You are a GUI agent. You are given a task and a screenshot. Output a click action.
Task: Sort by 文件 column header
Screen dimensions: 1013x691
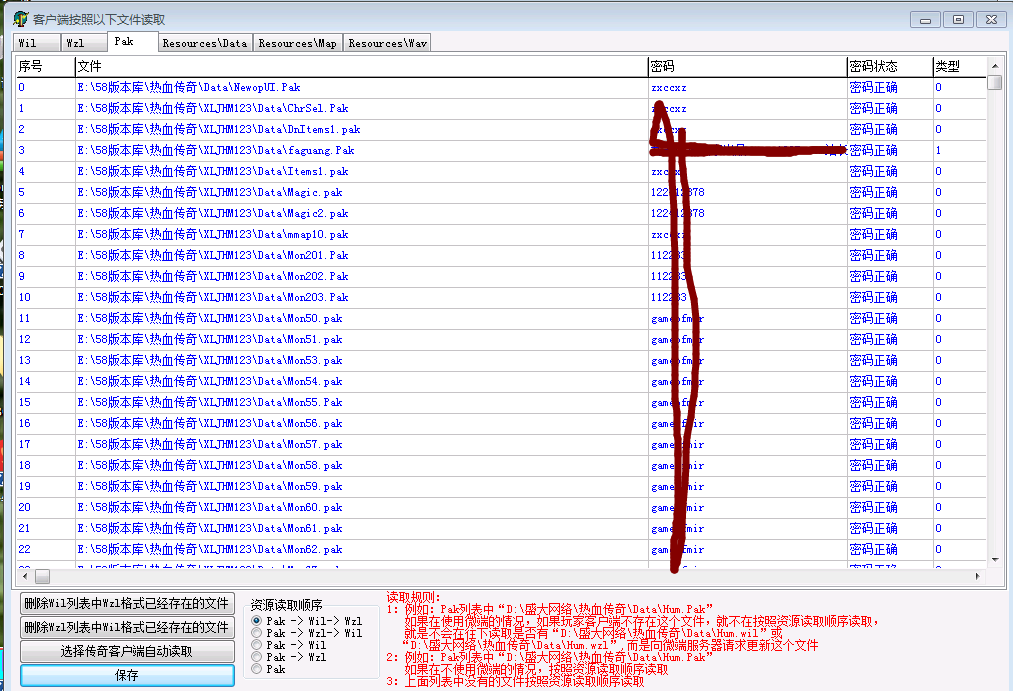pos(362,66)
